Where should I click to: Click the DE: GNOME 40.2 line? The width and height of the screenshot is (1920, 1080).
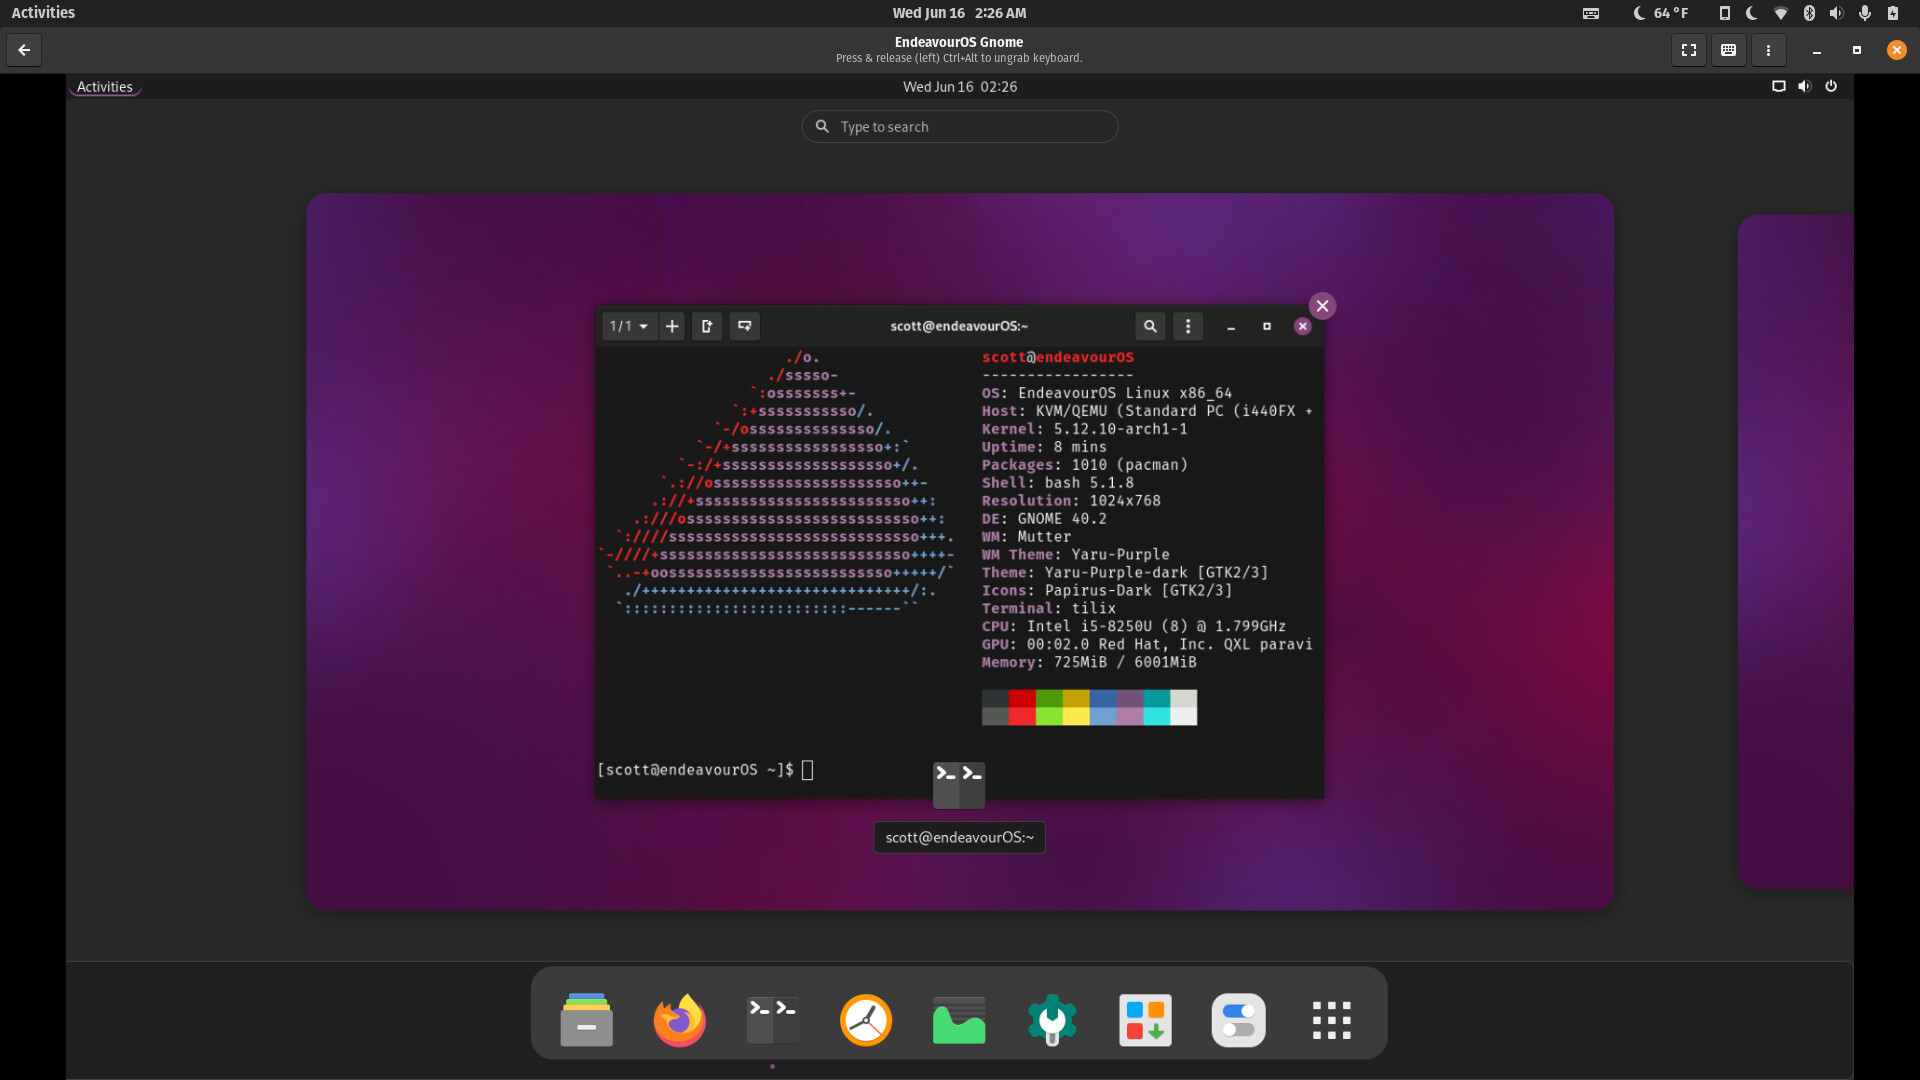pyautogui.click(x=1044, y=519)
